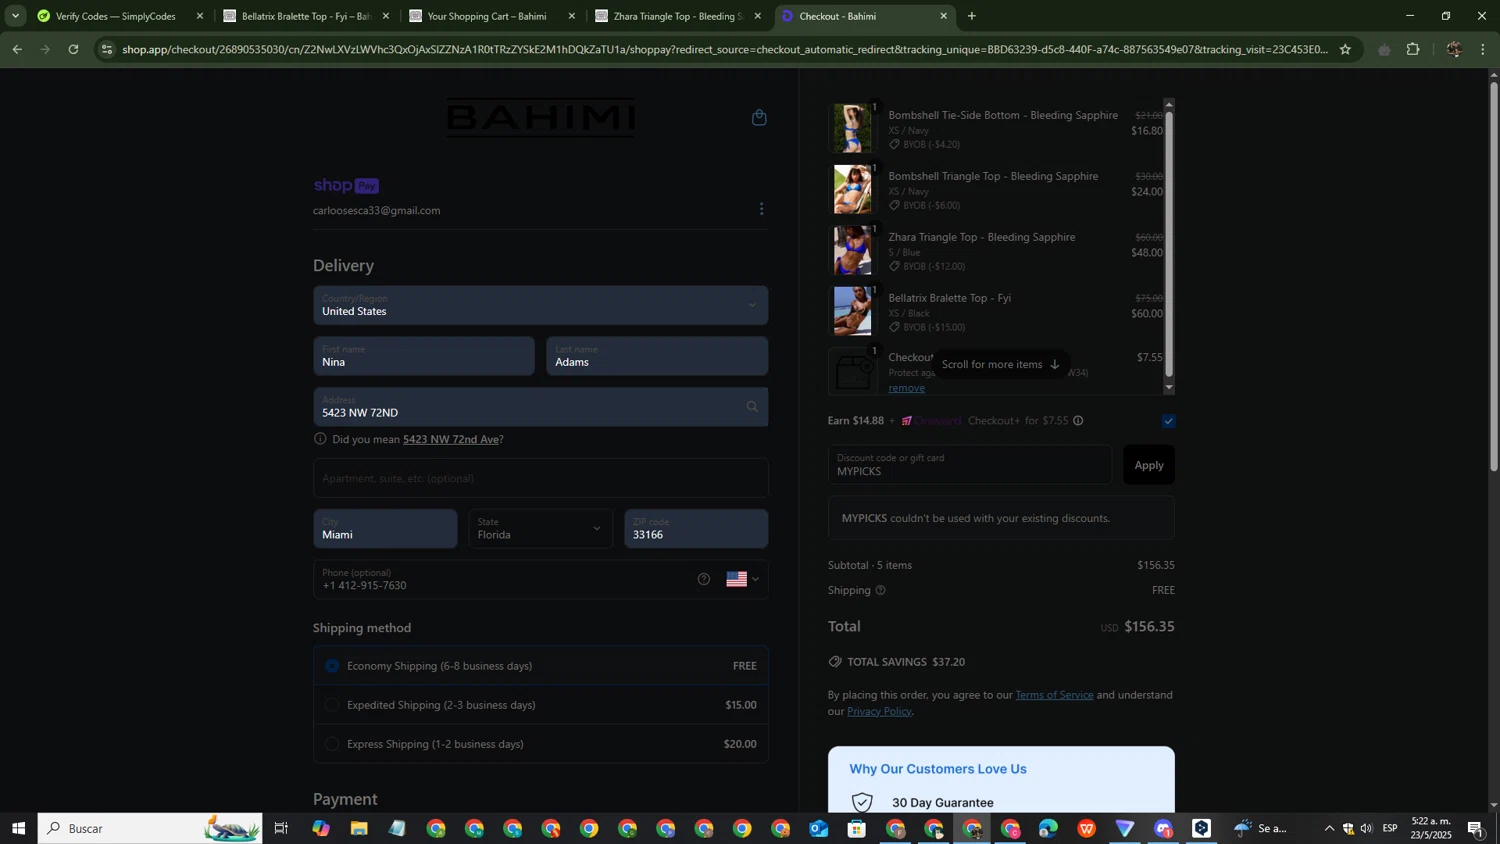Bookmark this page with star icon
The image size is (1500, 844).
pos(1345,49)
